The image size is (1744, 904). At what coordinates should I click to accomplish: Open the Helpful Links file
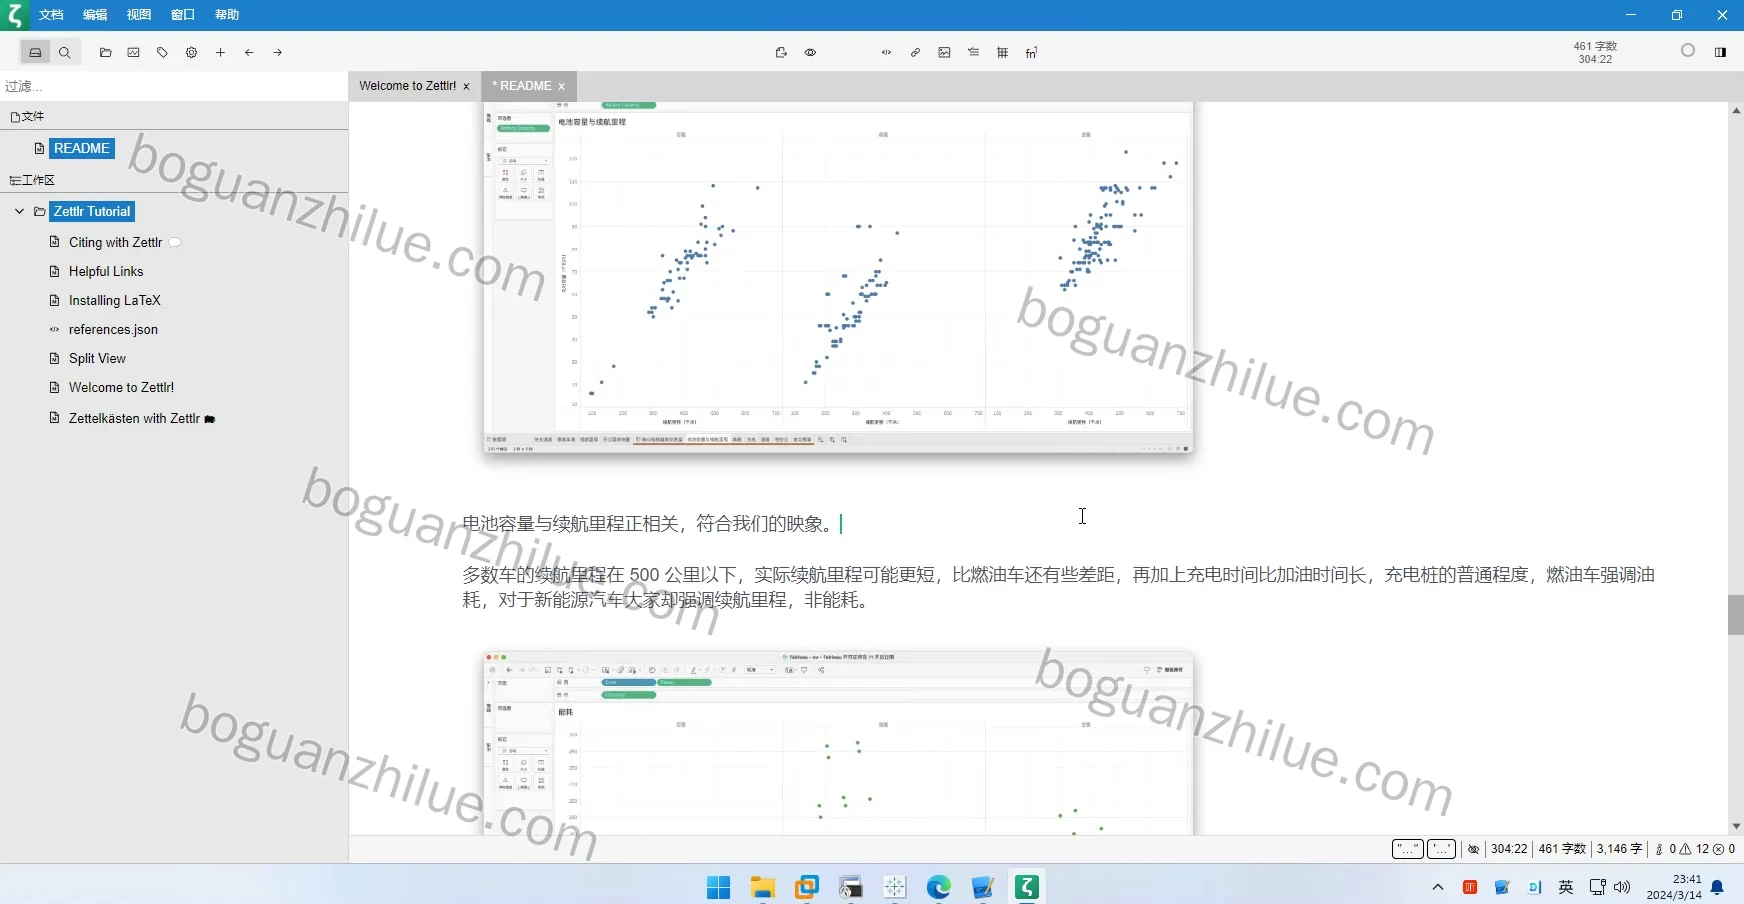coord(106,271)
